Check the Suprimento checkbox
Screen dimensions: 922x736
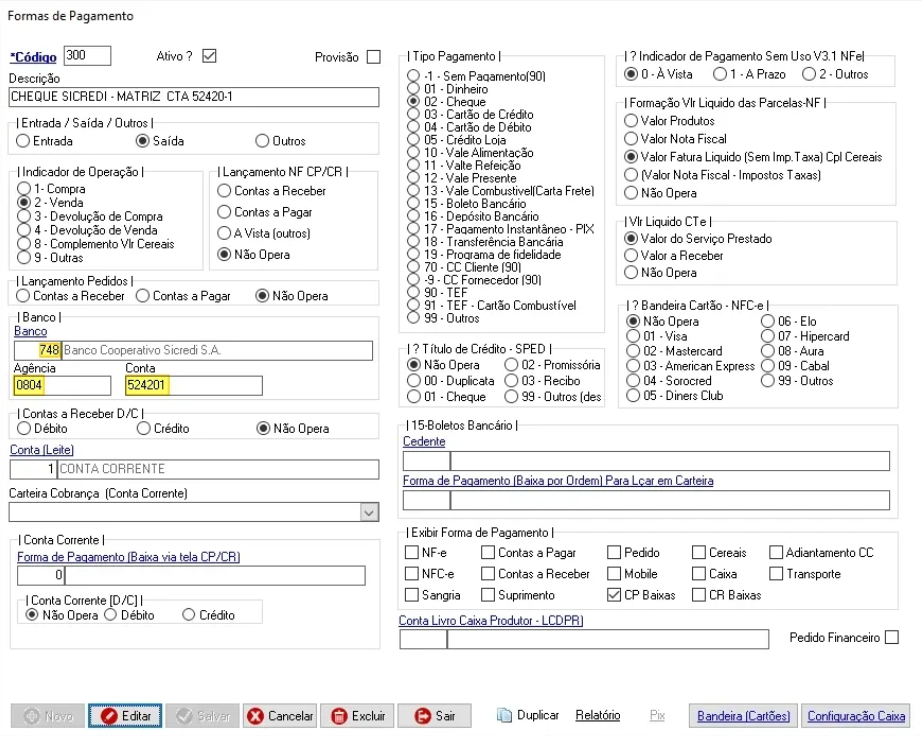click(x=488, y=595)
